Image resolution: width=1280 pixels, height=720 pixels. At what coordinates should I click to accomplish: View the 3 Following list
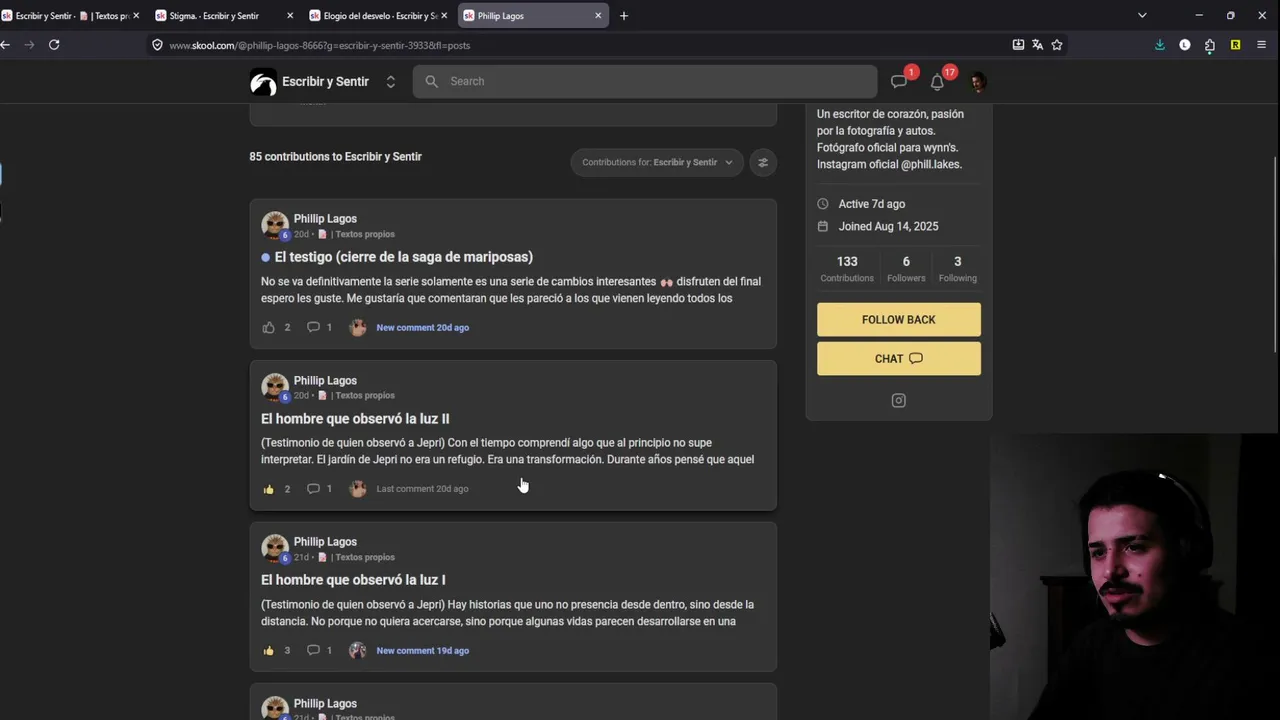[x=958, y=268]
